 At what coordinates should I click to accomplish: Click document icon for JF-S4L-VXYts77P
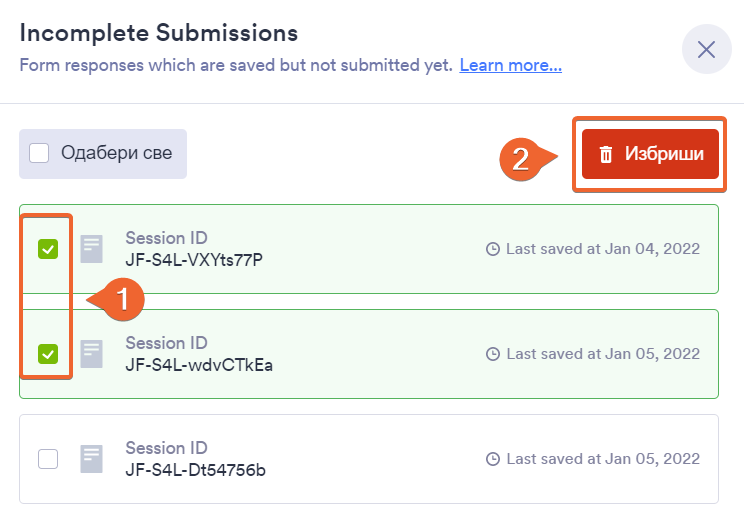coord(92,249)
